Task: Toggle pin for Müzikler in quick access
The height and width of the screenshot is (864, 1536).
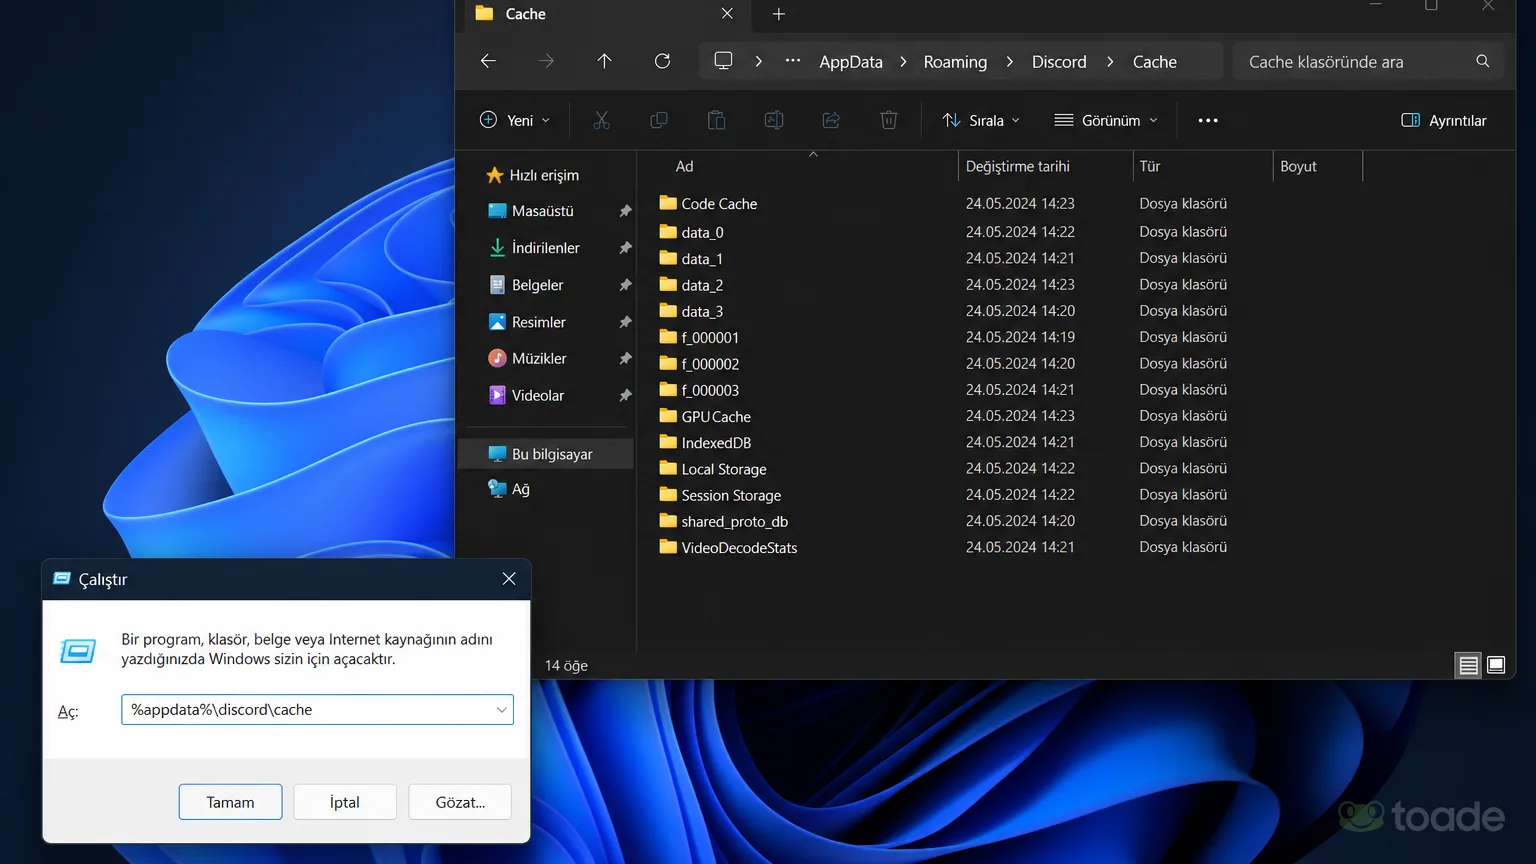Action: (625, 358)
